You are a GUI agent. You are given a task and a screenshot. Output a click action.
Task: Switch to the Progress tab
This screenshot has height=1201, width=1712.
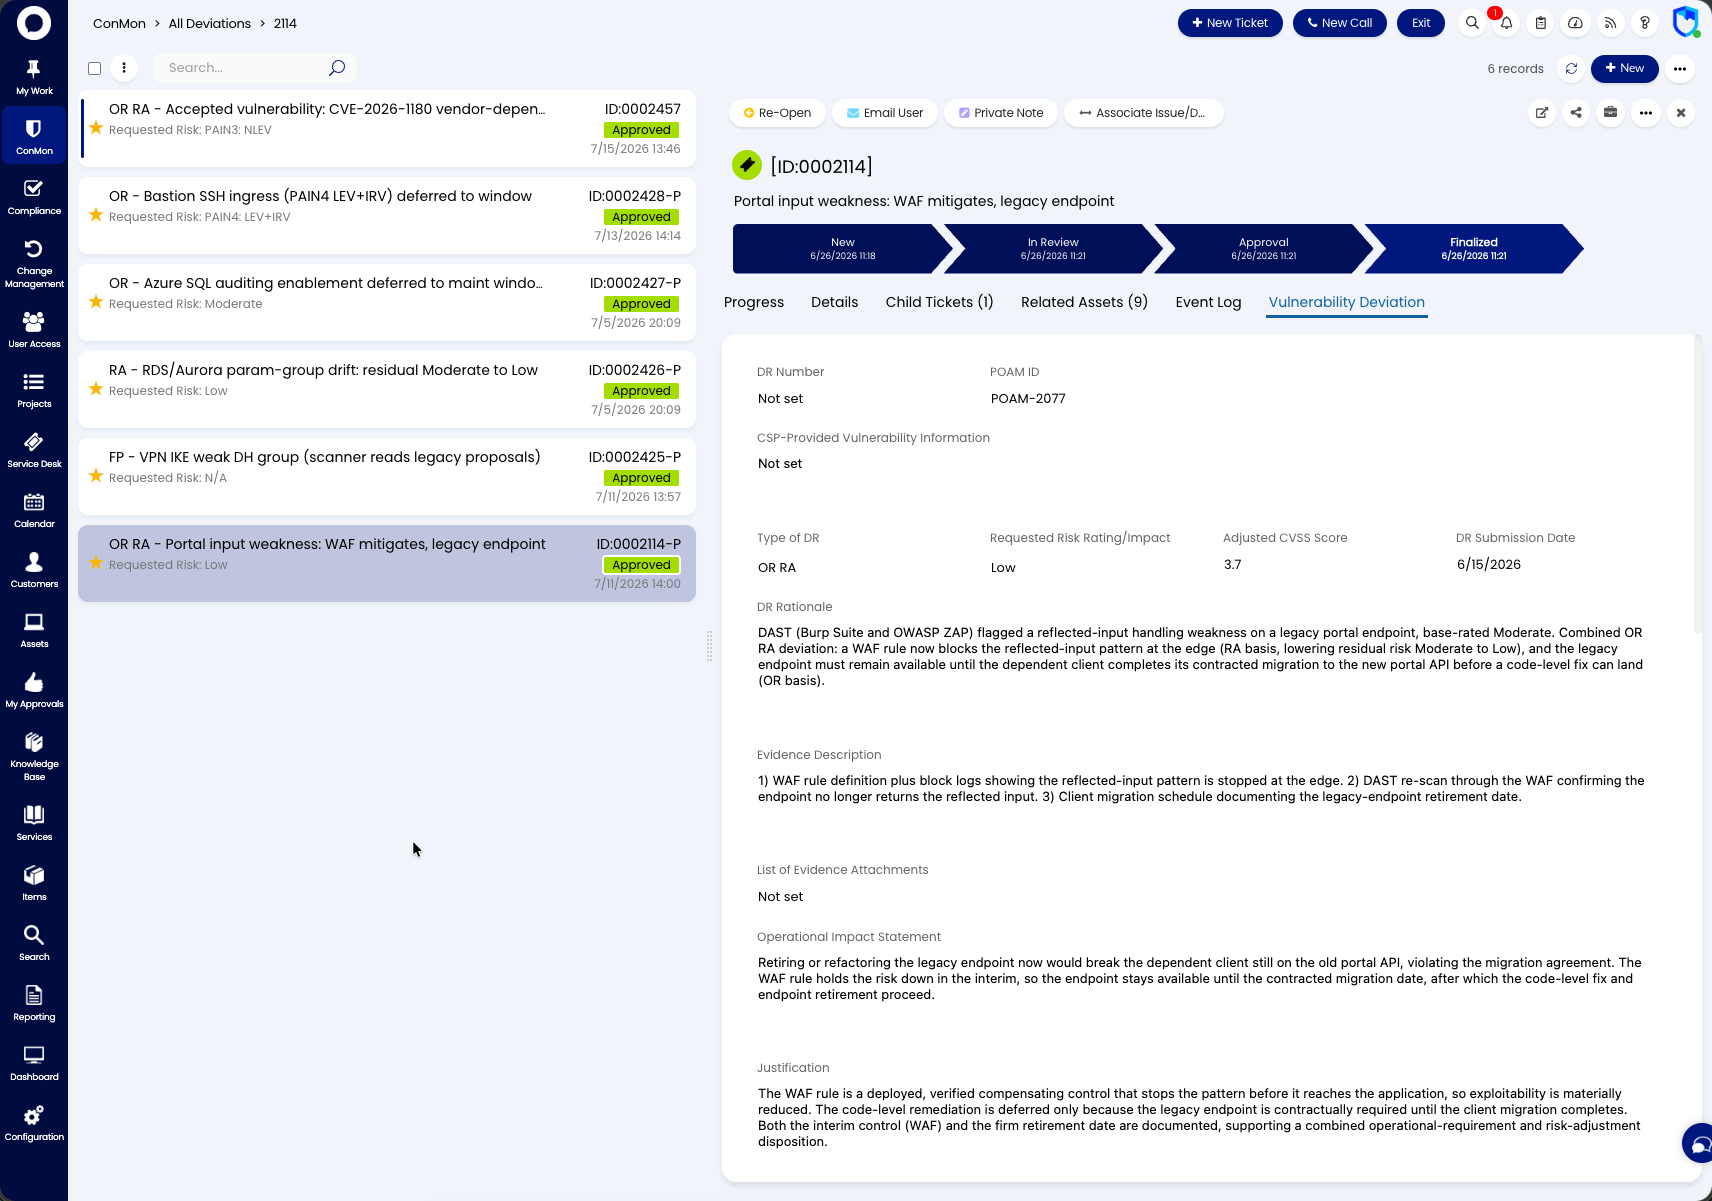click(754, 302)
